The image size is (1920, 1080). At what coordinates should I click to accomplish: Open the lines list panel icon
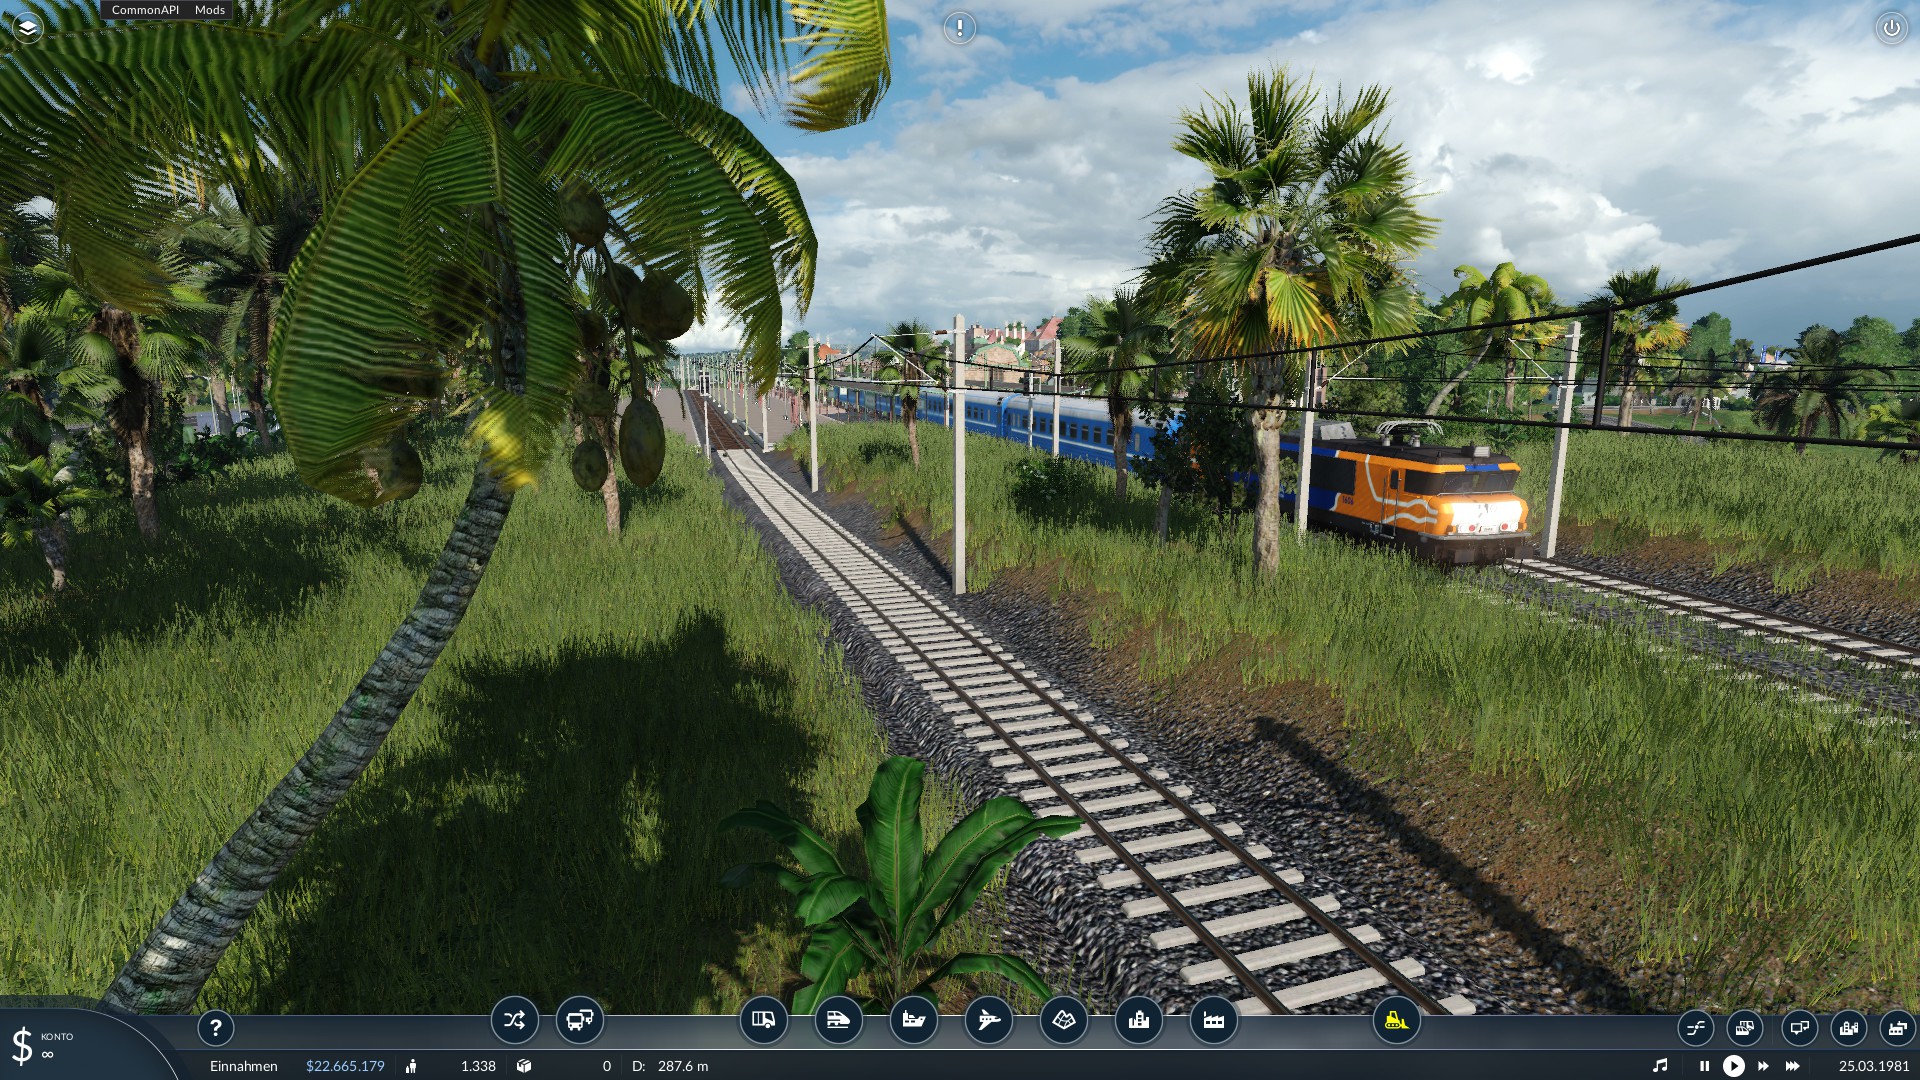[1696, 1027]
